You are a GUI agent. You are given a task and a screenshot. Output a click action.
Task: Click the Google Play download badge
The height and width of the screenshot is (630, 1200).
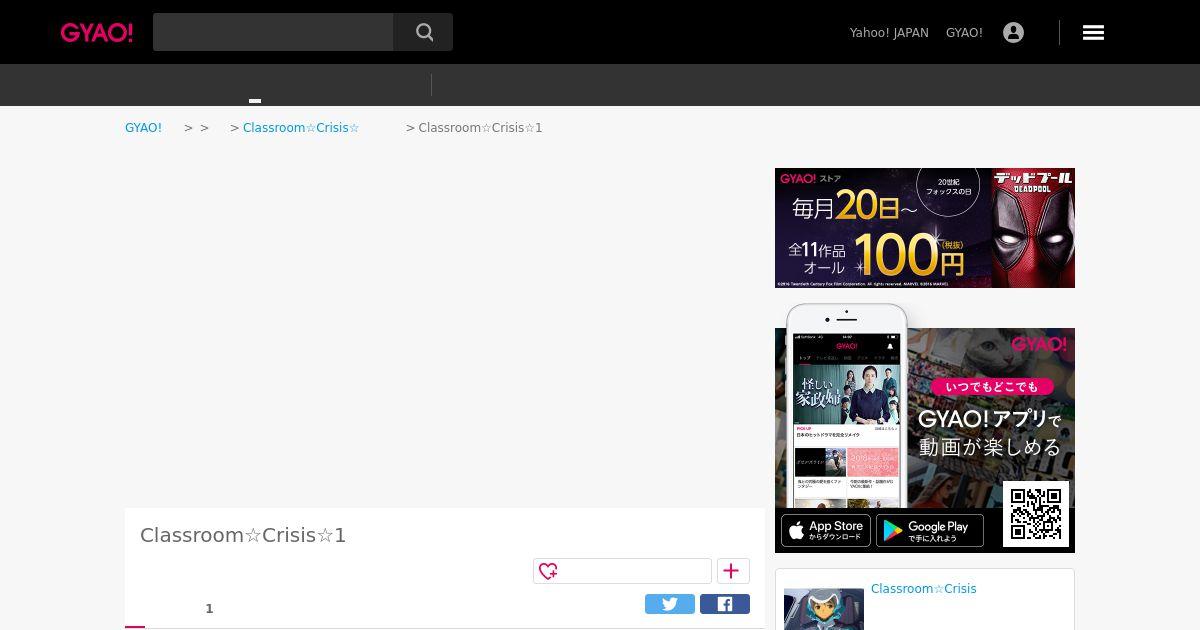(930, 530)
